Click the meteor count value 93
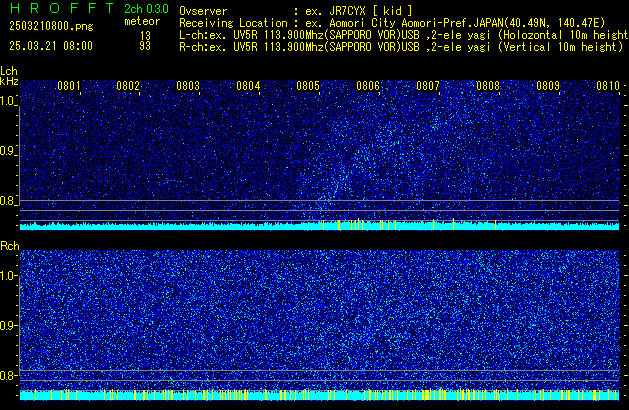Image resolution: width=629 pixels, height=410 pixels. click(x=145, y=46)
